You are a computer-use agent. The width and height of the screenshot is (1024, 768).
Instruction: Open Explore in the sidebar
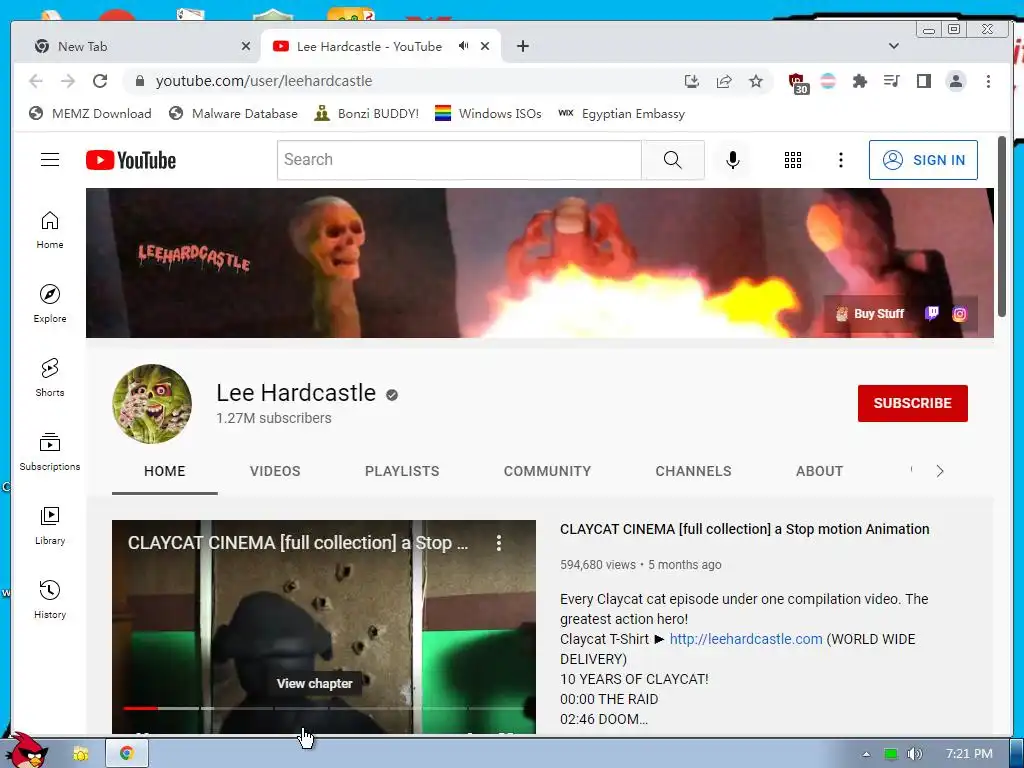click(x=50, y=304)
